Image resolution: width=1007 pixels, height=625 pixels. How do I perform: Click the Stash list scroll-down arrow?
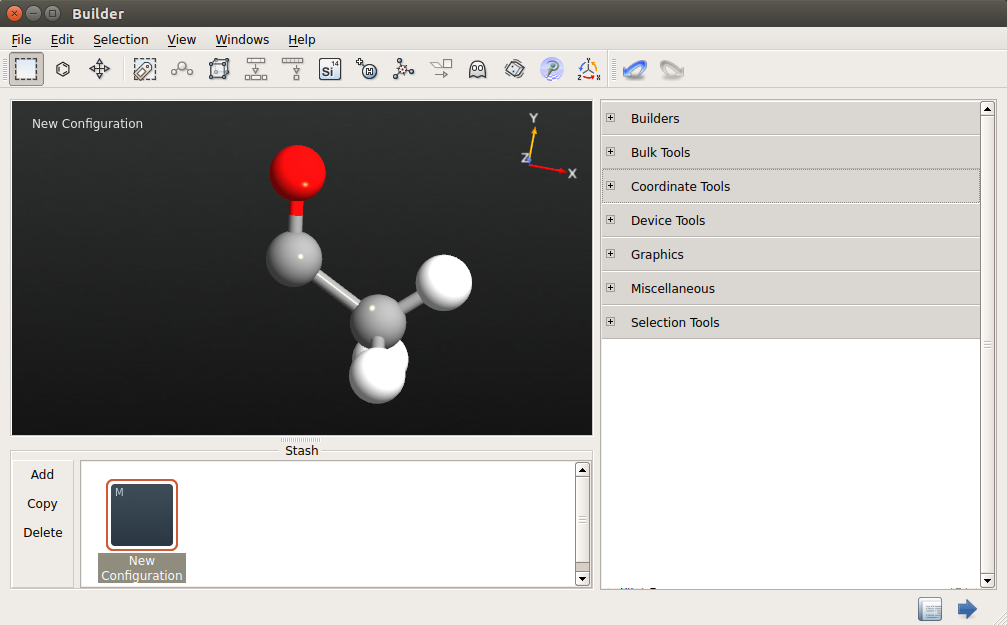(582, 579)
